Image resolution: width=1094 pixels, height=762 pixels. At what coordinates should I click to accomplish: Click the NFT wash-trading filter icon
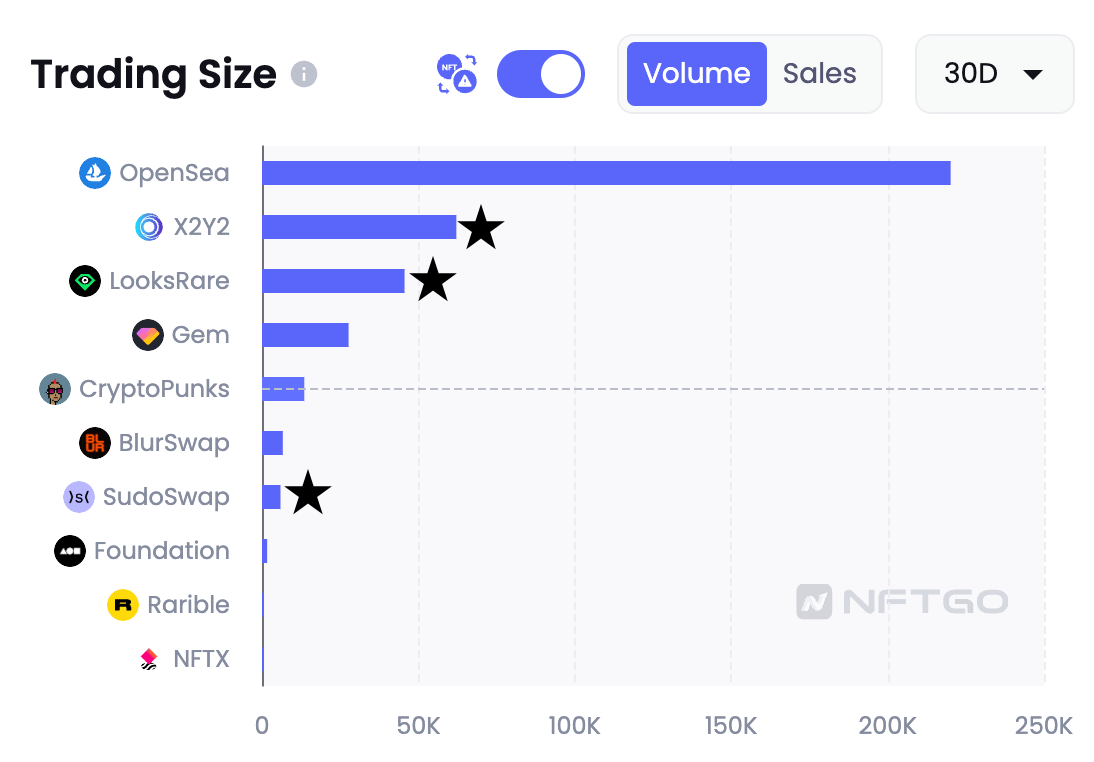(x=457, y=74)
